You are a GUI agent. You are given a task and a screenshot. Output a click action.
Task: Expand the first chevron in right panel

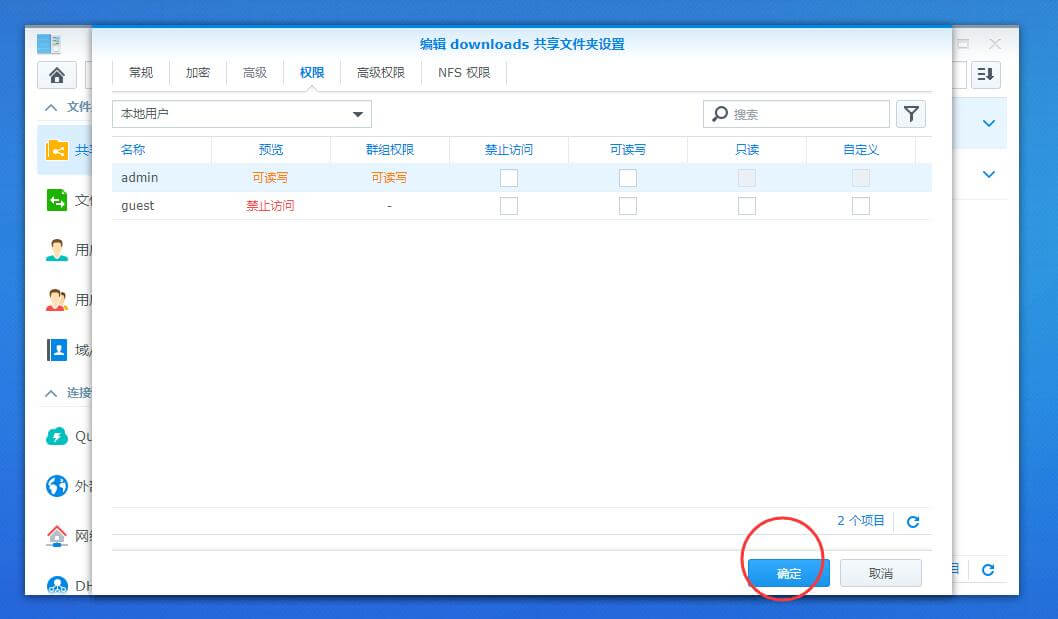pos(988,124)
